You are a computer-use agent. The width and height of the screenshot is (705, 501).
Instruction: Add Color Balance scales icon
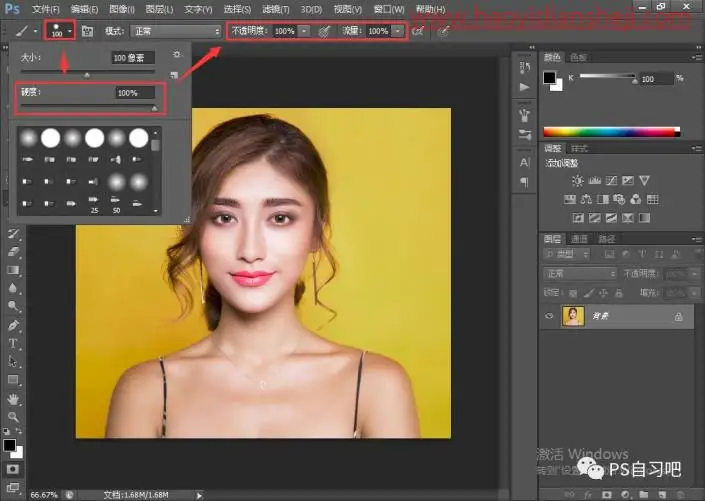pyautogui.click(x=586, y=199)
